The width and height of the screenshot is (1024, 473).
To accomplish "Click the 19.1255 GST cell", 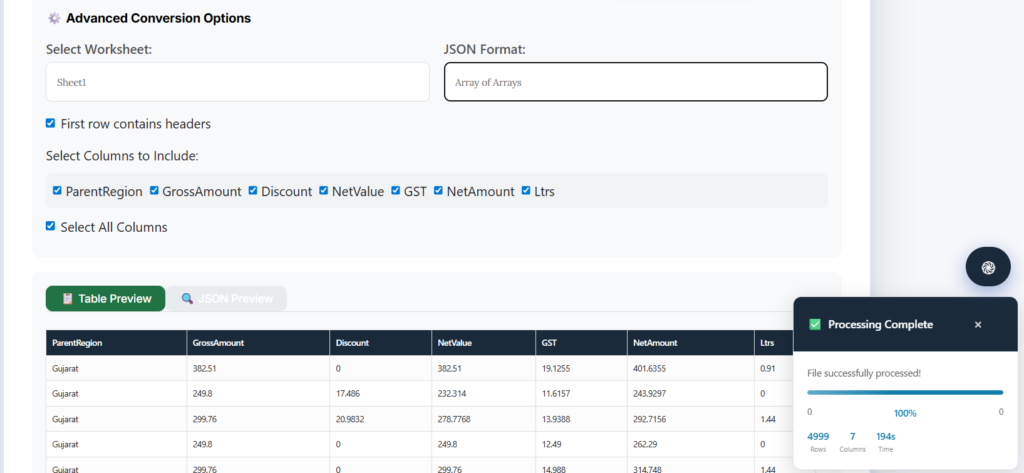I will [581, 368].
